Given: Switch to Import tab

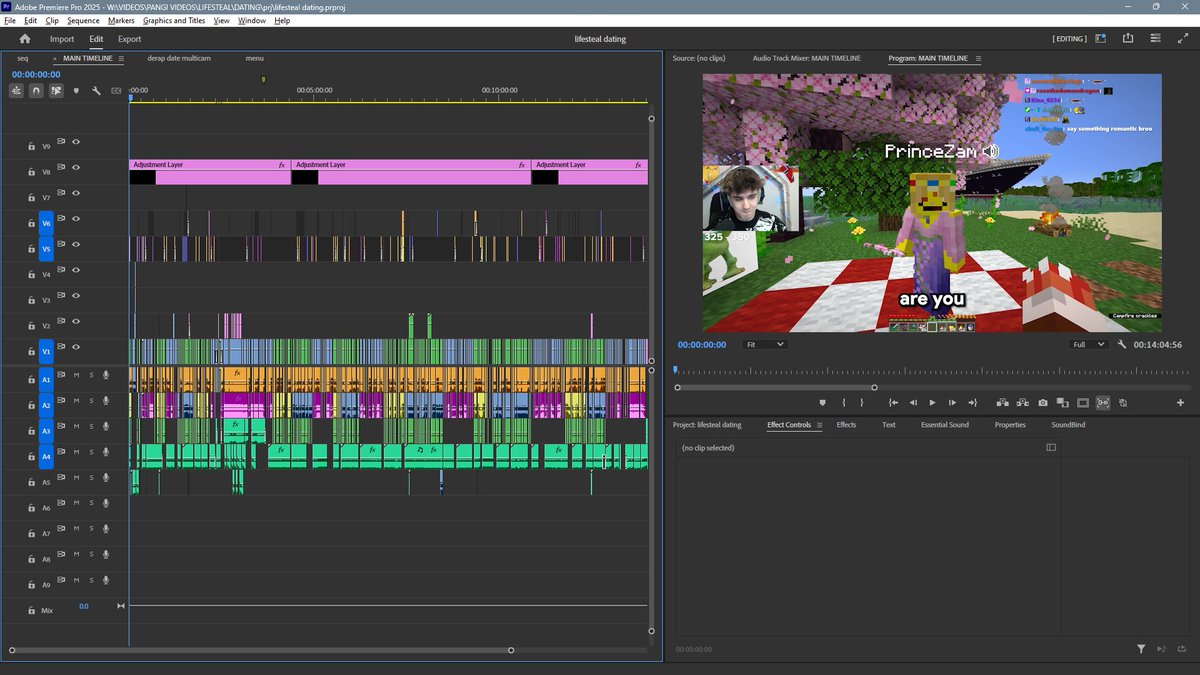Looking at the screenshot, I should (x=62, y=39).
